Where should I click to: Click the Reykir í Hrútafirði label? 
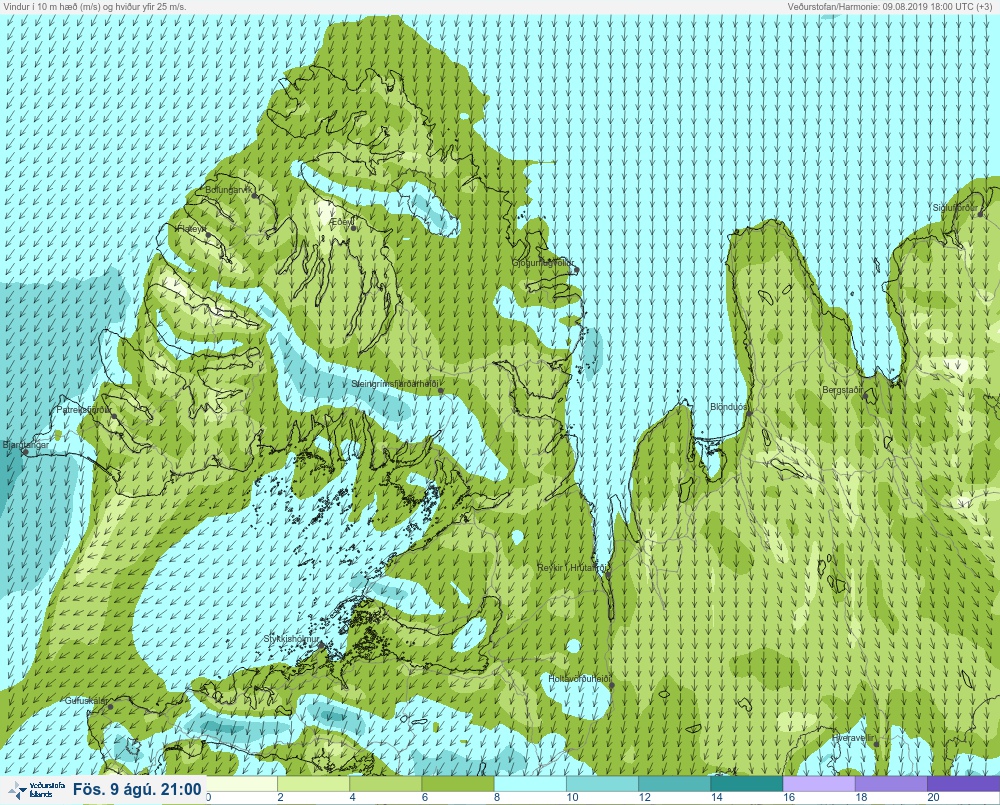click(x=573, y=568)
